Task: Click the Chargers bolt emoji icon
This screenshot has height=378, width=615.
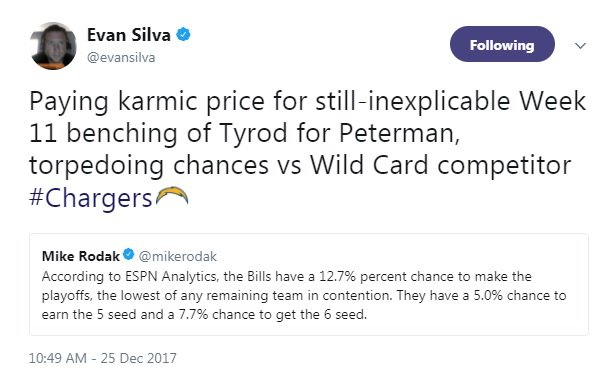Action: 172,196
